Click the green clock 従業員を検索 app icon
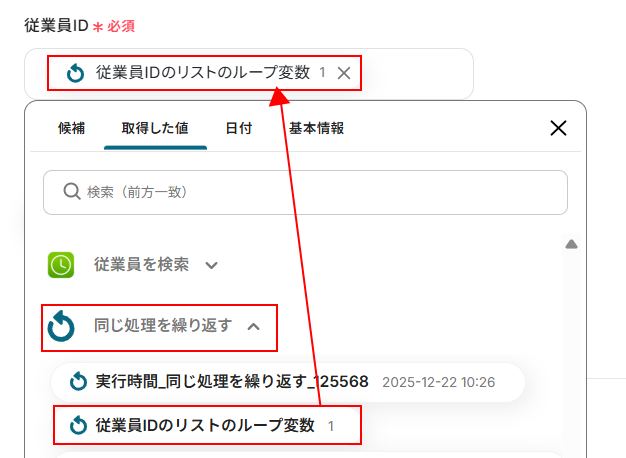This screenshot has width=626, height=458. [61, 265]
